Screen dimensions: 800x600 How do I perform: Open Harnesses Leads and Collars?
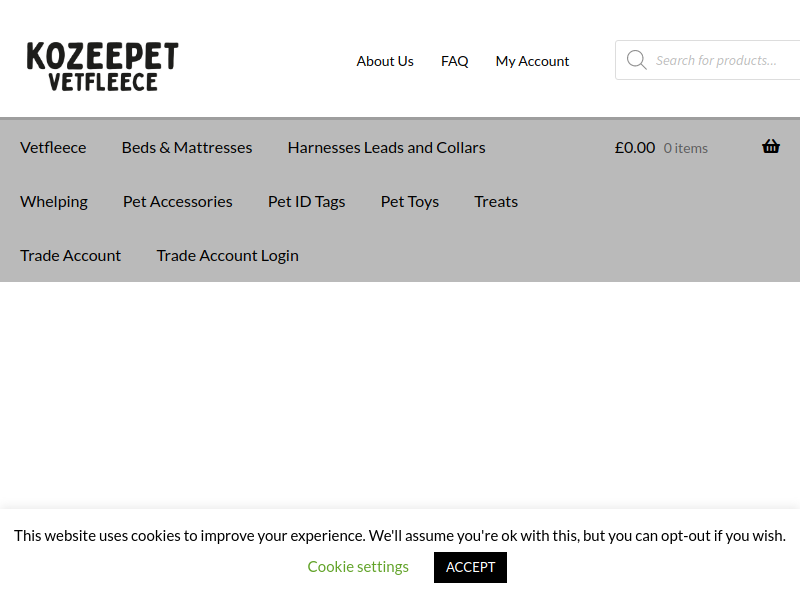386,147
